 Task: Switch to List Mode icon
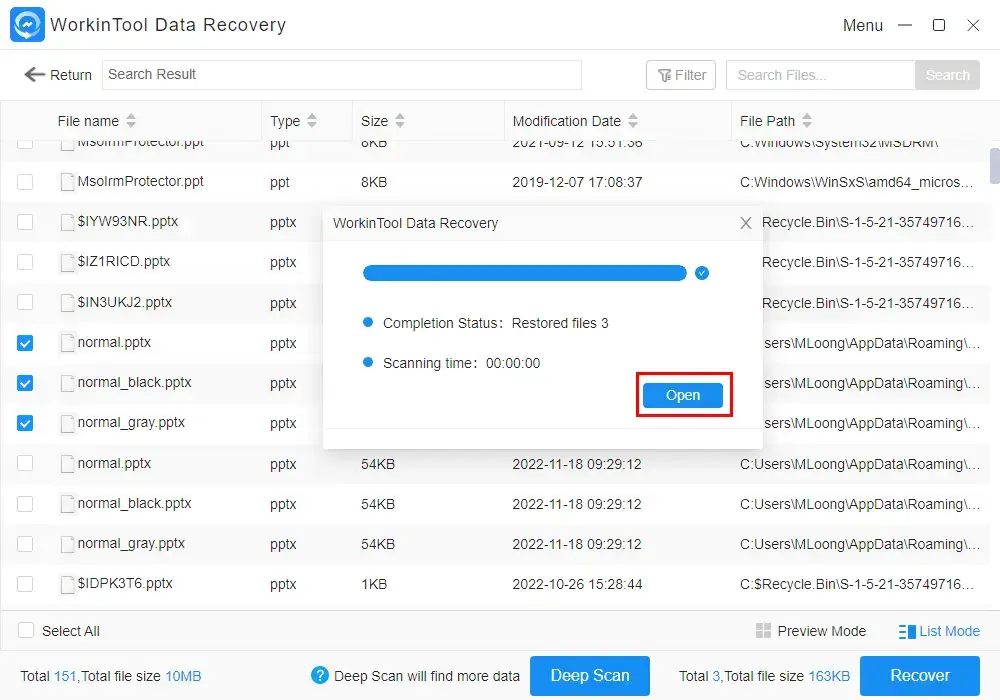coord(907,631)
